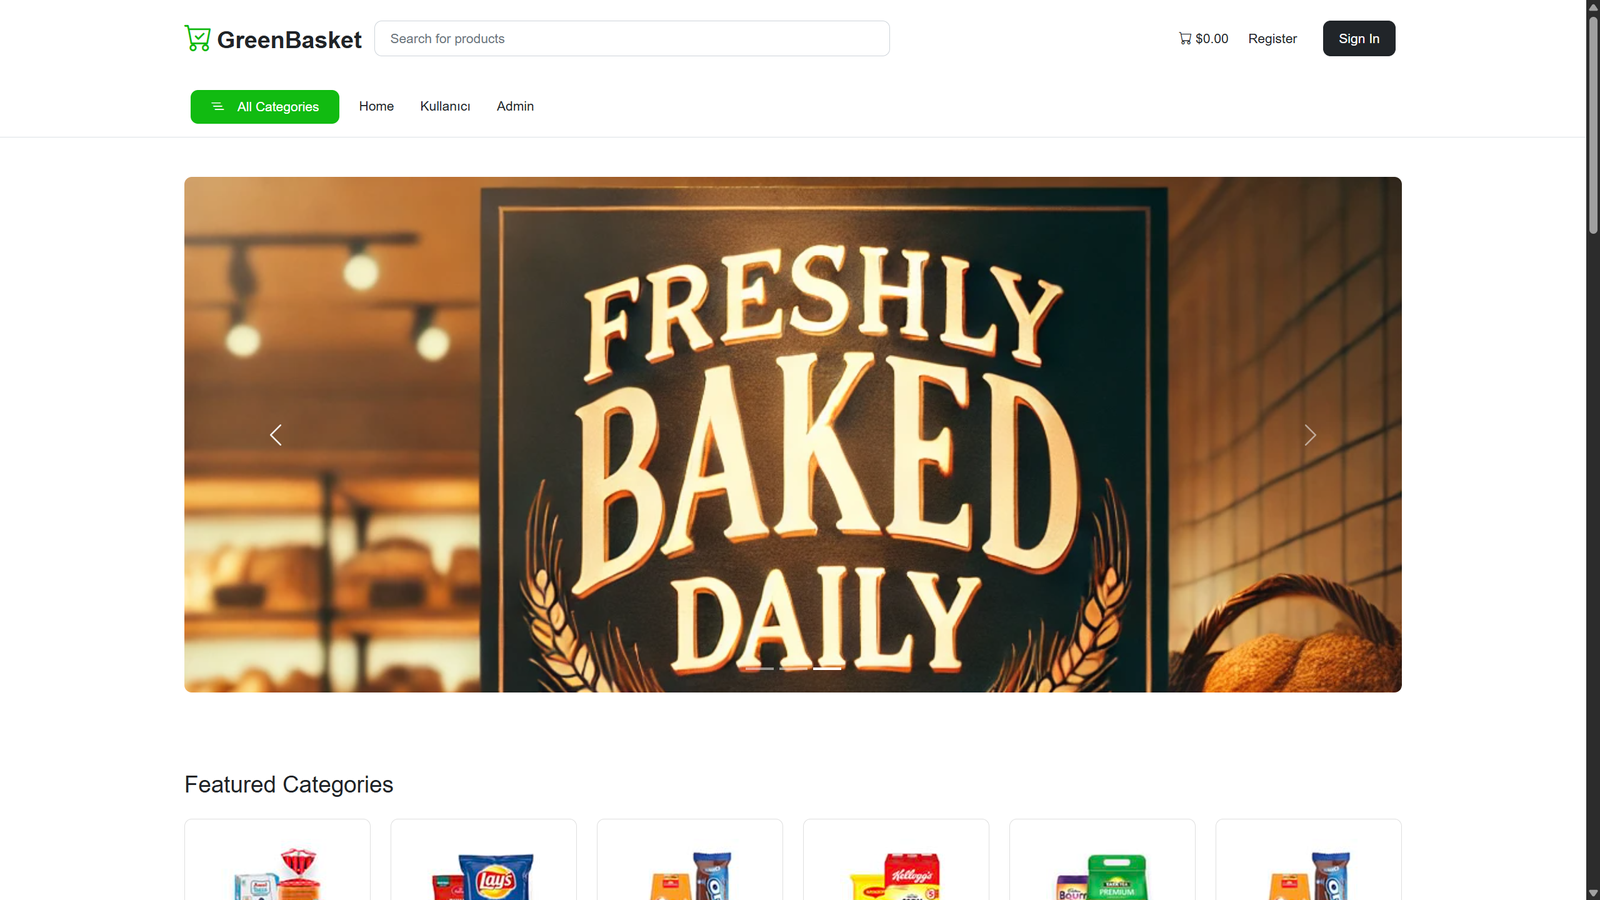This screenshot has width=1600, height=900.
Task: Focus the Search for products field
Action: [x=632, y=38]
